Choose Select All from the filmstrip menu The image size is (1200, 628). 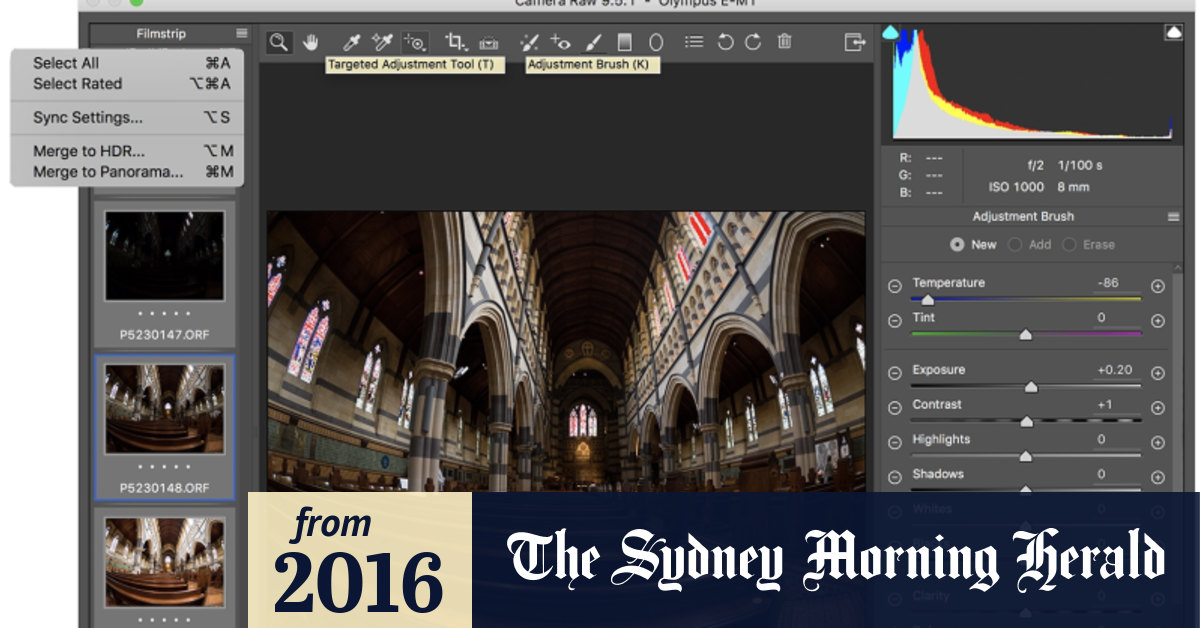pos(66,63)
